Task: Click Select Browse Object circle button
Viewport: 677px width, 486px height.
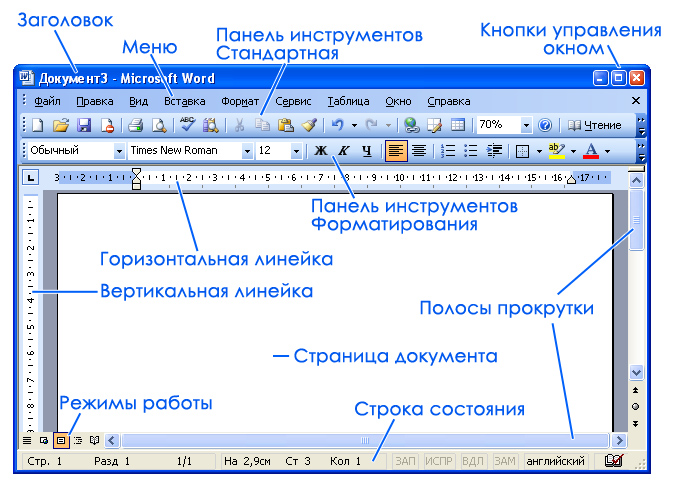Action: pyautogui.click(x=636, y=407)
